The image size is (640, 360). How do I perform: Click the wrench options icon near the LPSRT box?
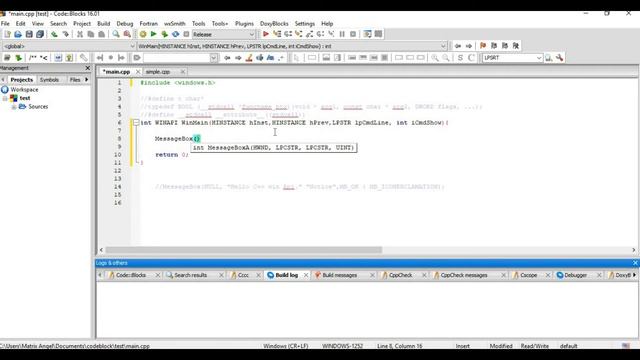point(560,58)
